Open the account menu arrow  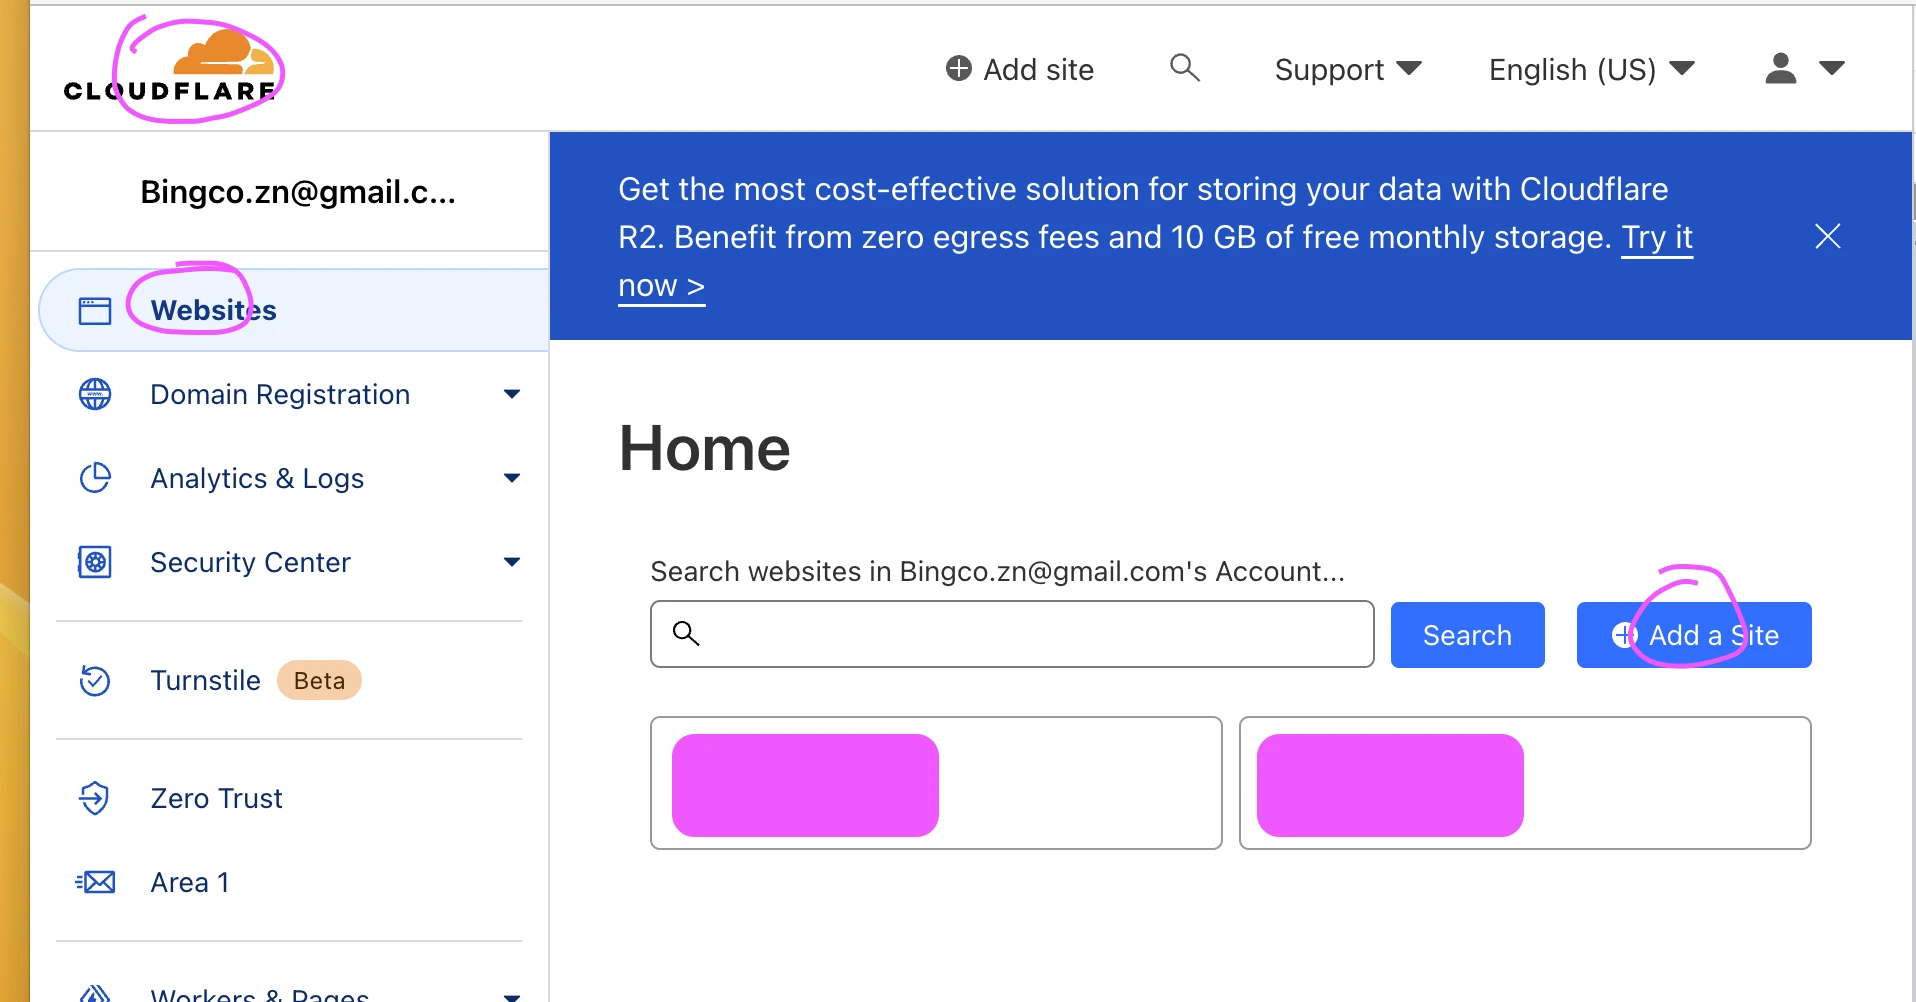click(x=1831, y=68)
